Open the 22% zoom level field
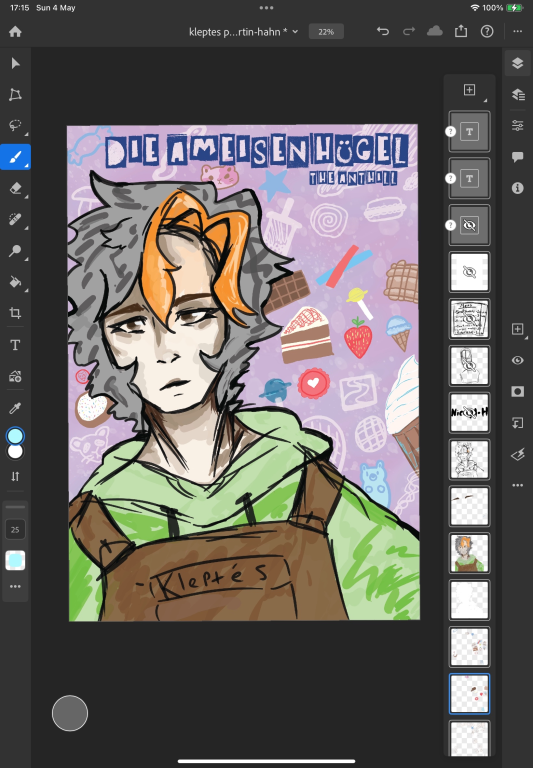533x768 pixels. tap(326, 32)
